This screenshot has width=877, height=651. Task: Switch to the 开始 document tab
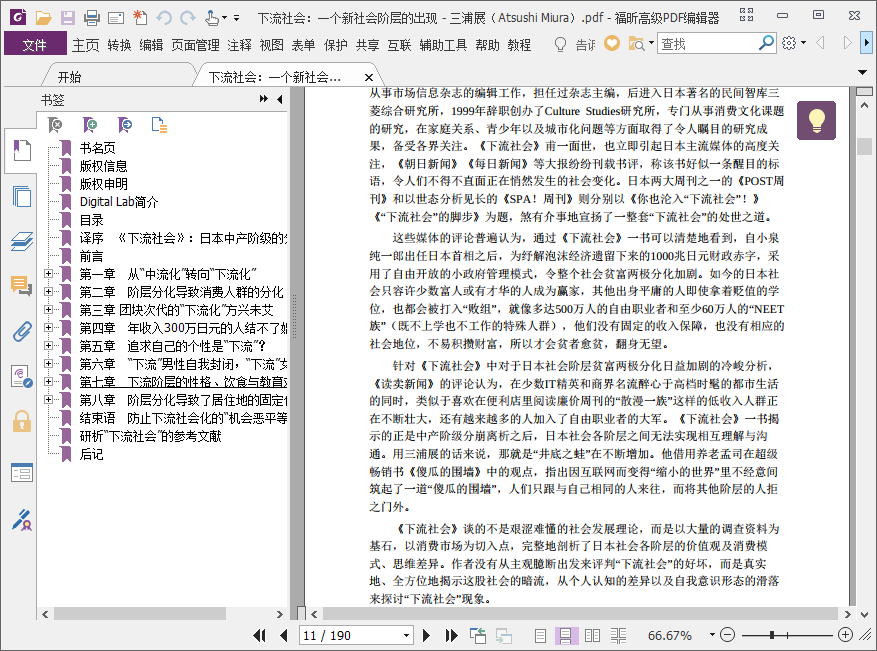pos(69,77)
